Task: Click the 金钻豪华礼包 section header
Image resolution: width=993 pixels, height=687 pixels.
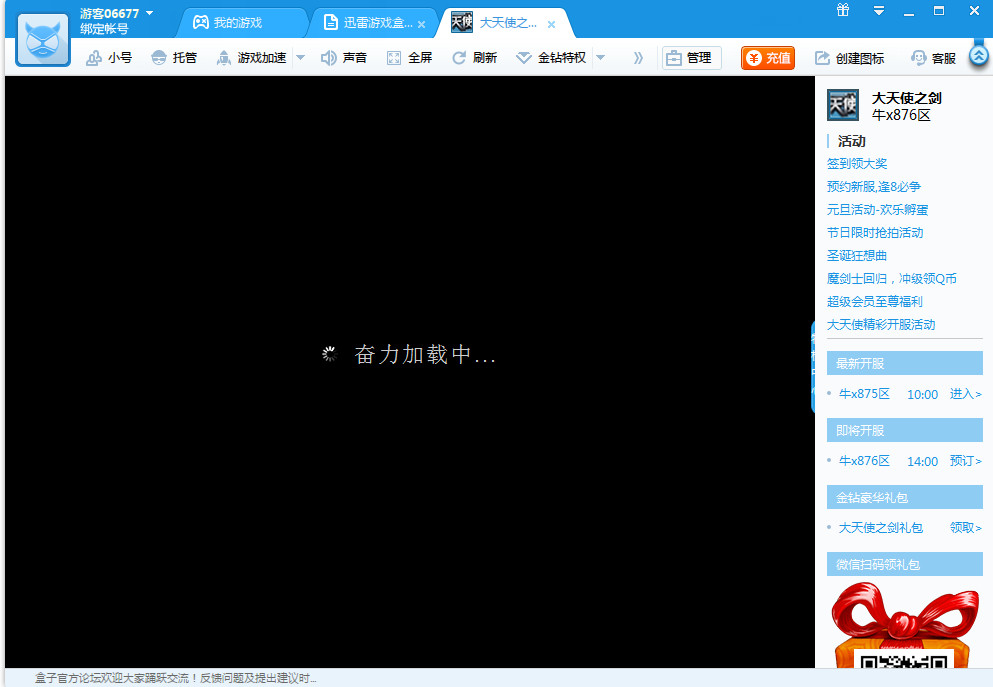Action: 904,498
